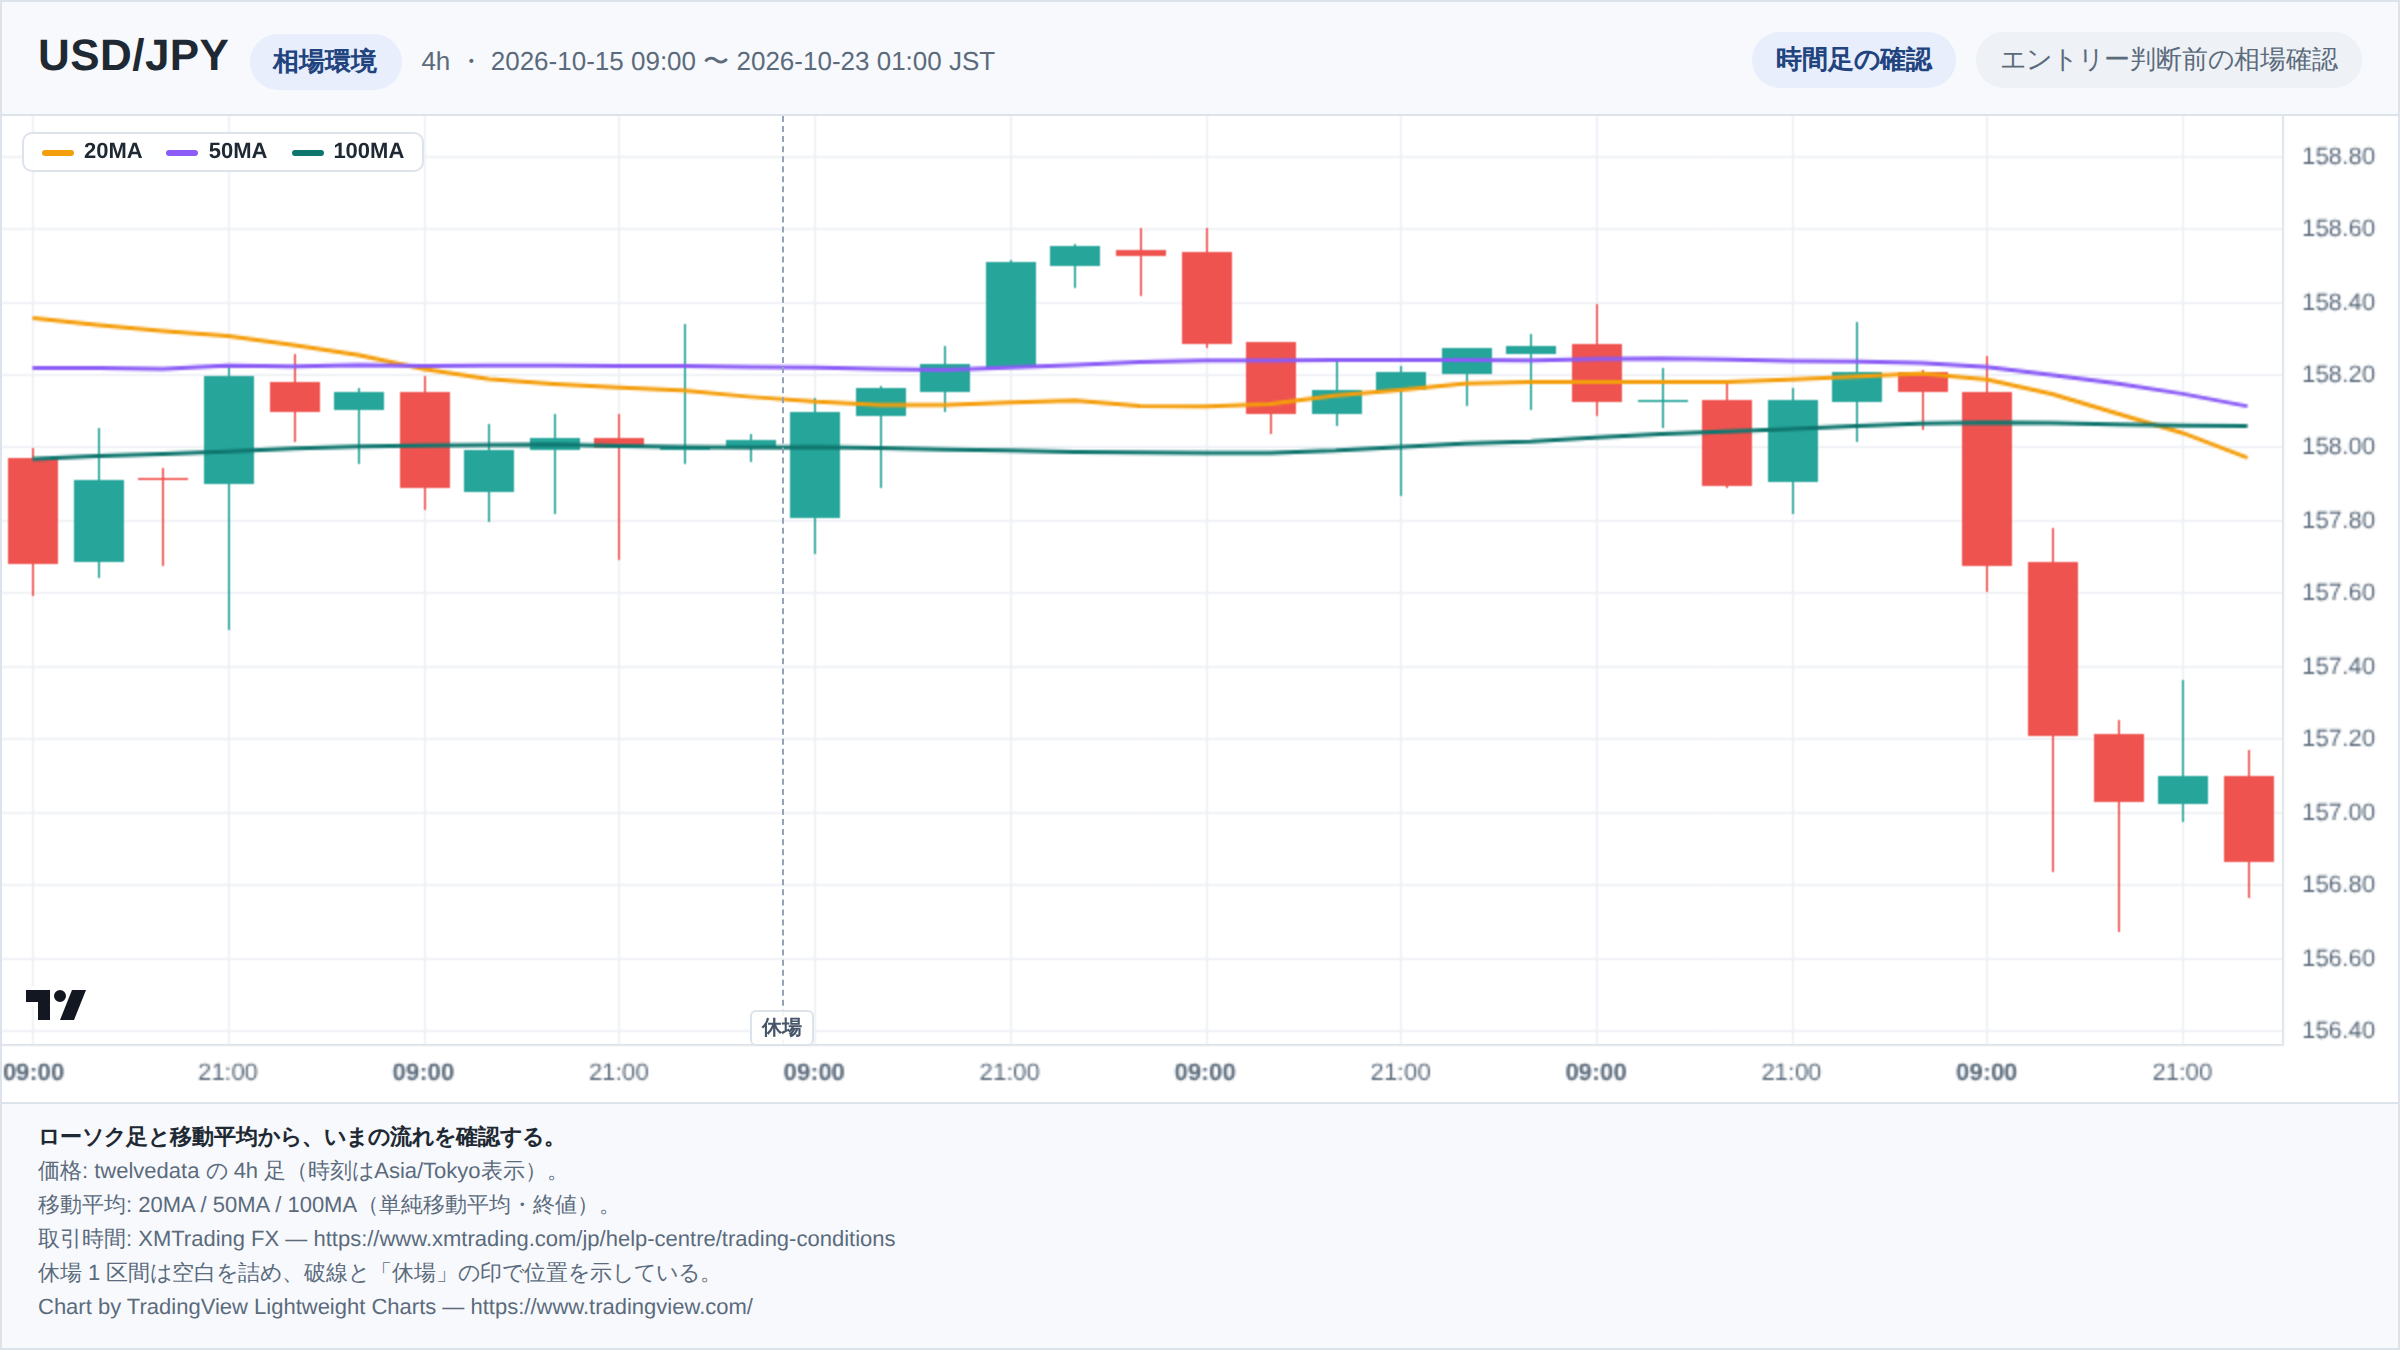Viewport: 2400px width, 1350px height.
Task: Click the date range text 2026-10-15 09:00
Action: [593, 61]
